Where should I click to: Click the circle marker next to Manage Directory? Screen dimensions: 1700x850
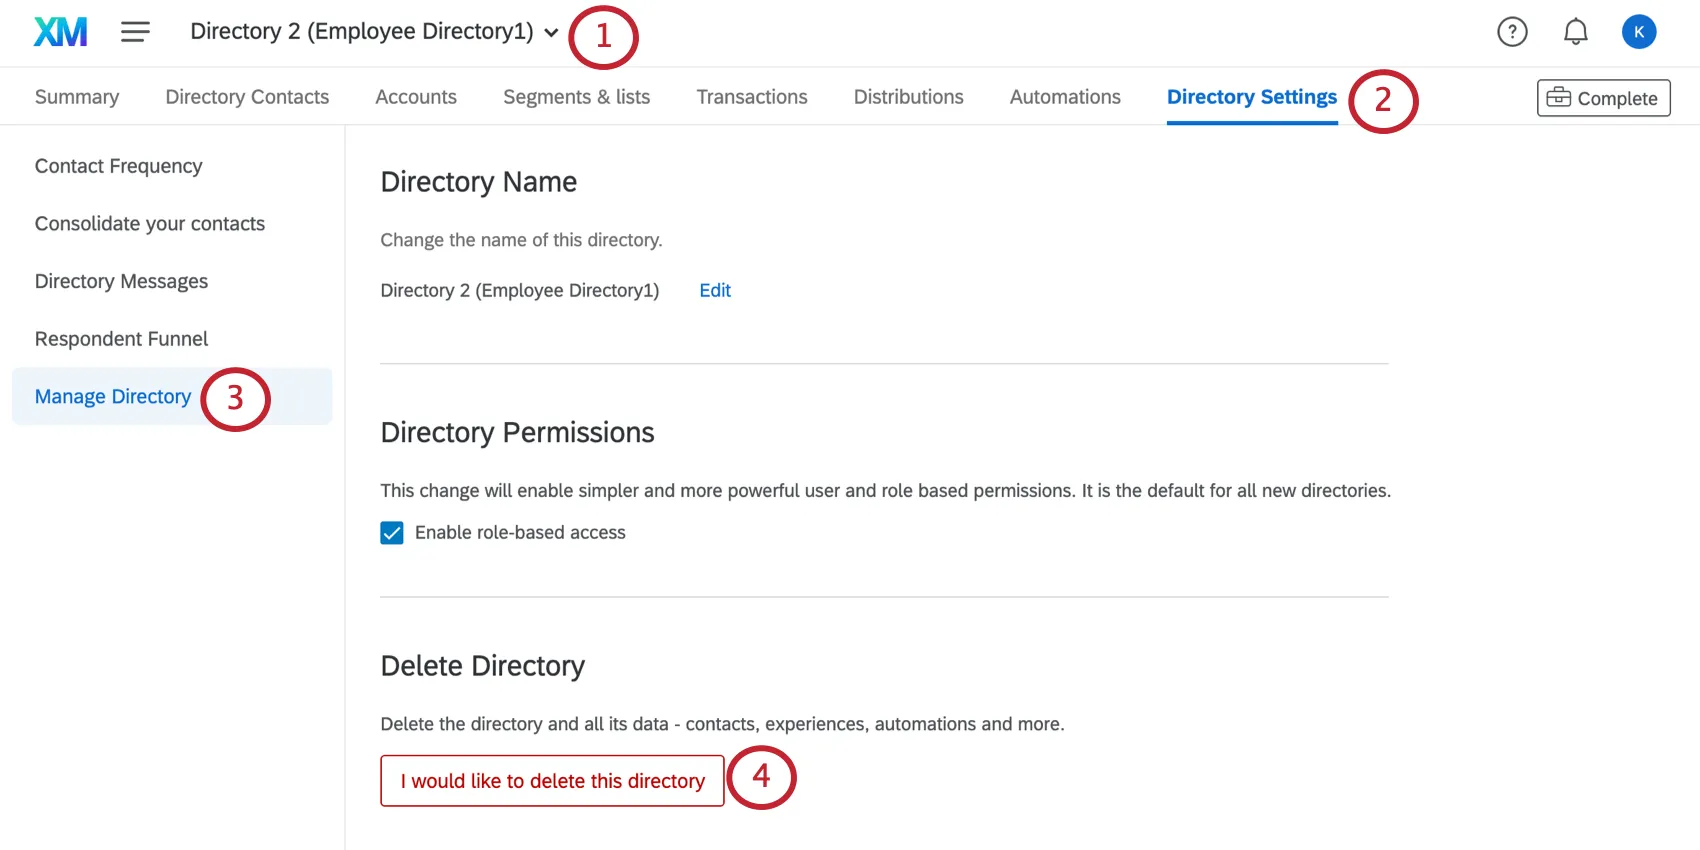(x=233, y=398)
